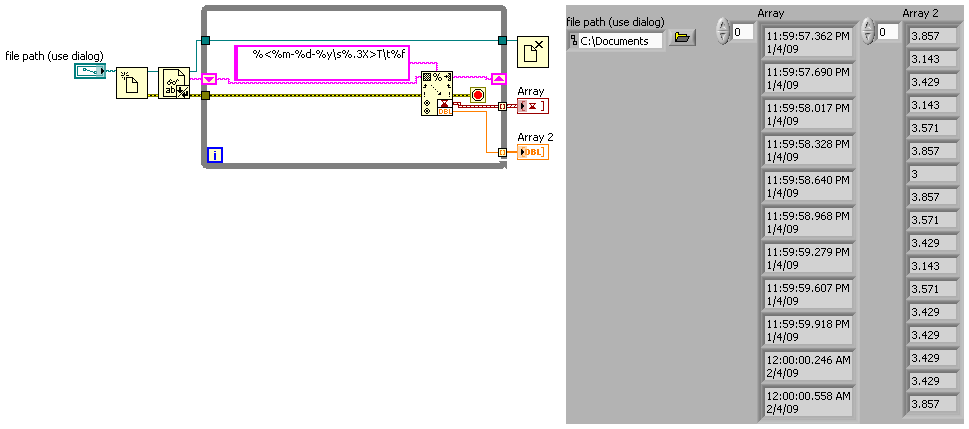Click the file path (use dialog) label on diagram

click(x=54, y=56)
